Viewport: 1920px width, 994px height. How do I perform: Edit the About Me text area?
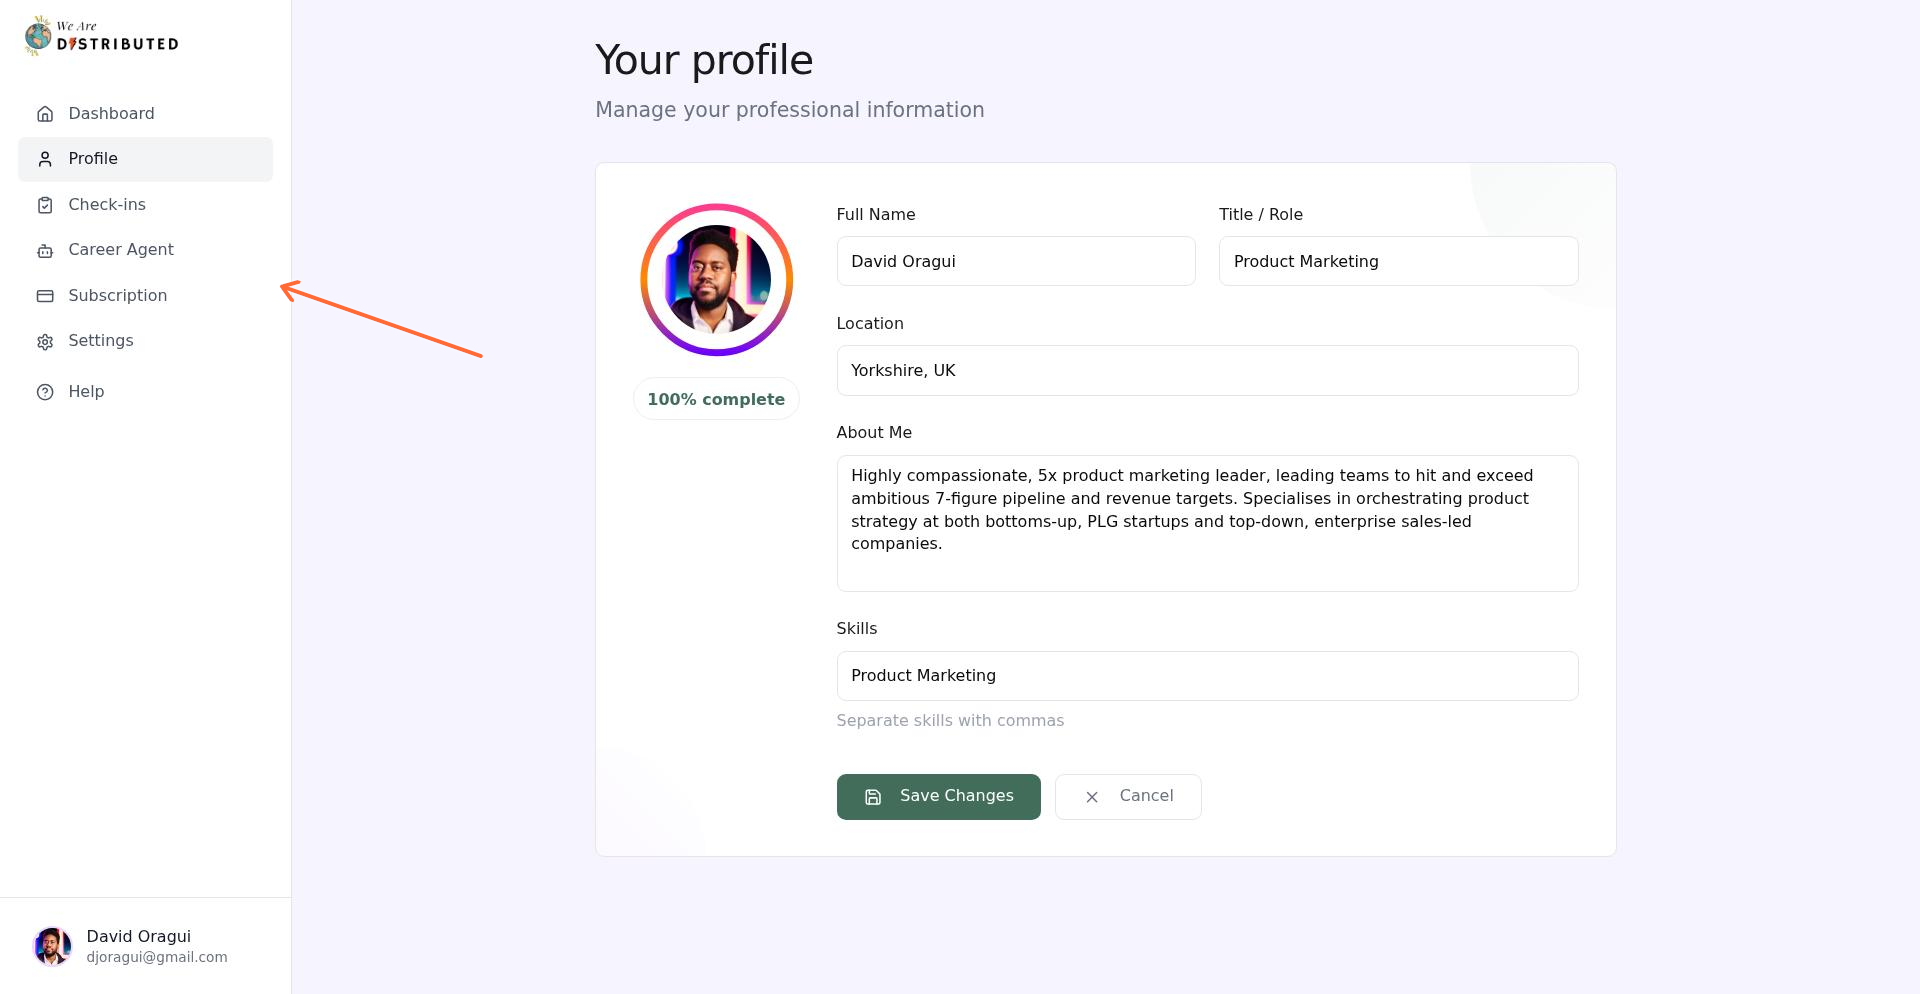[x=1207, y=523]
